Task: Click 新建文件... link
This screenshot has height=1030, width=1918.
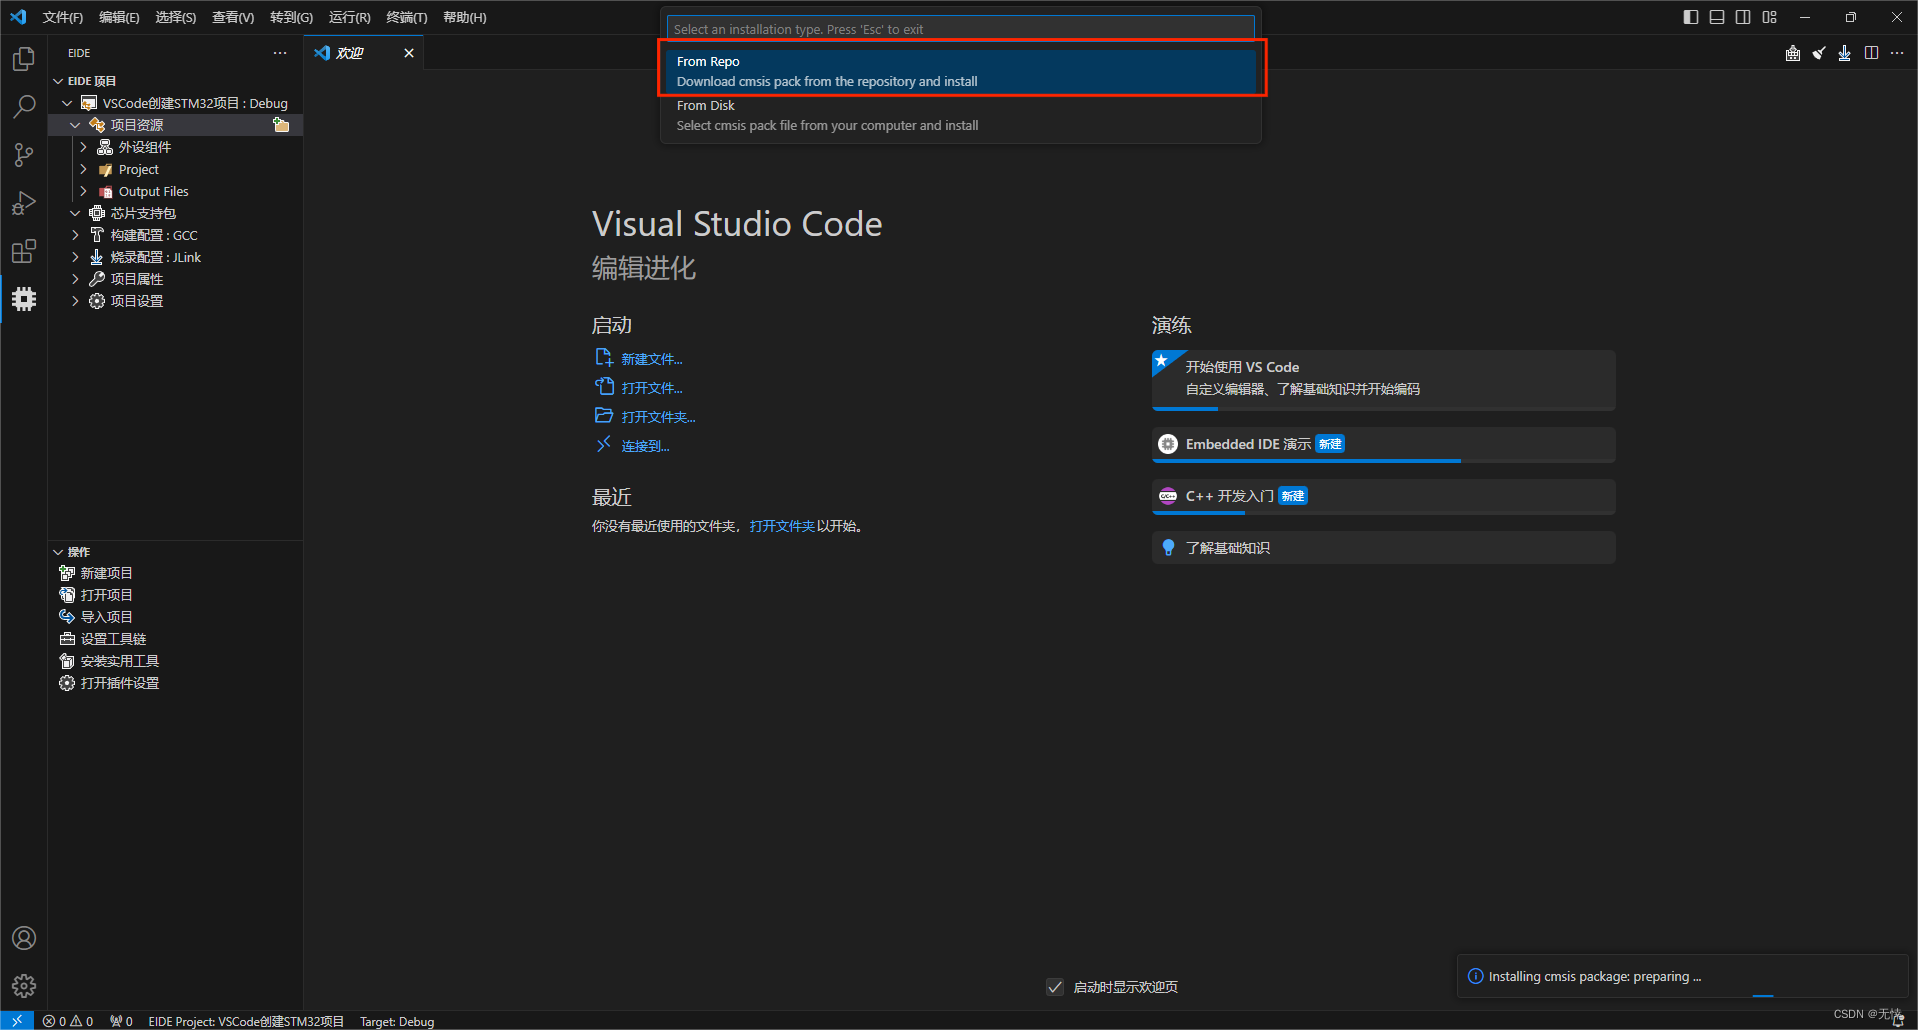Action: click(651, 359)
